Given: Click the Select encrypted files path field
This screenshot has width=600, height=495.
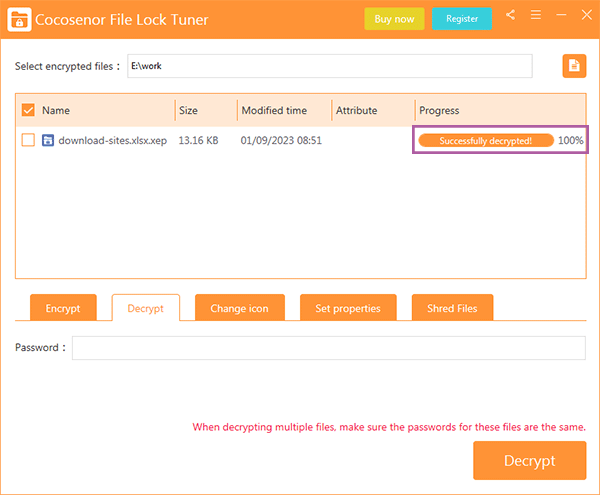Looking at the screenshot, I should click(329, 66).
